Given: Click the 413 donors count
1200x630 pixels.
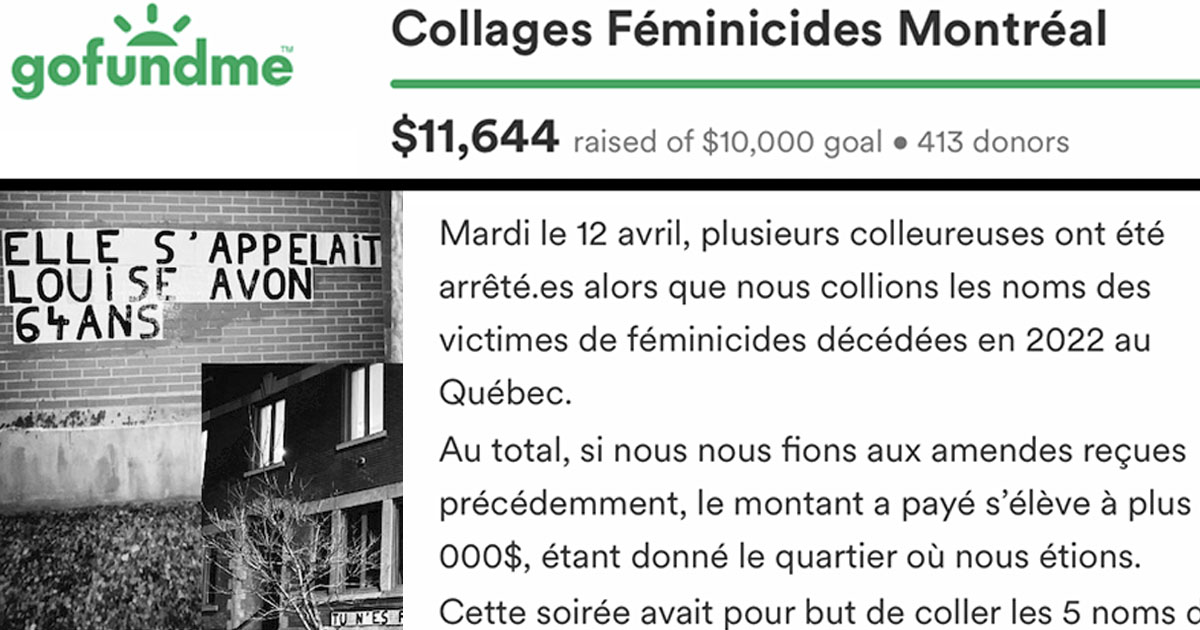Looking at the screenshot, I should point(991,142).
